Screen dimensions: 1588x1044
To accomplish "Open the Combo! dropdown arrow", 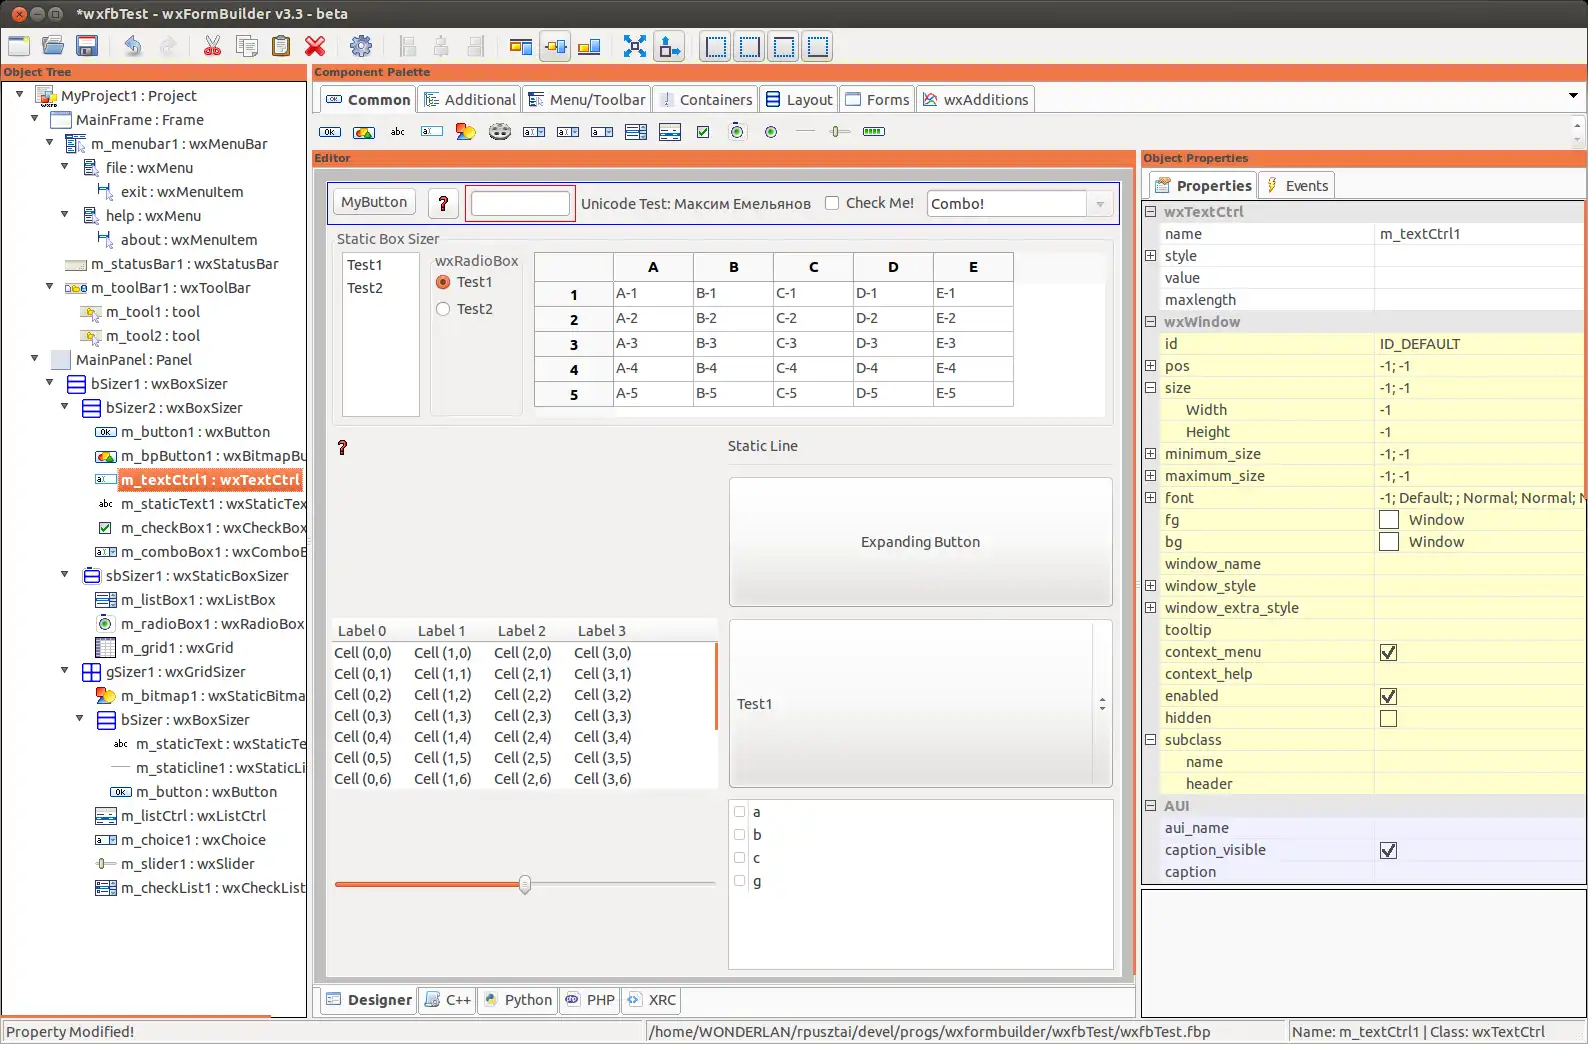I will click(1100, 204).
